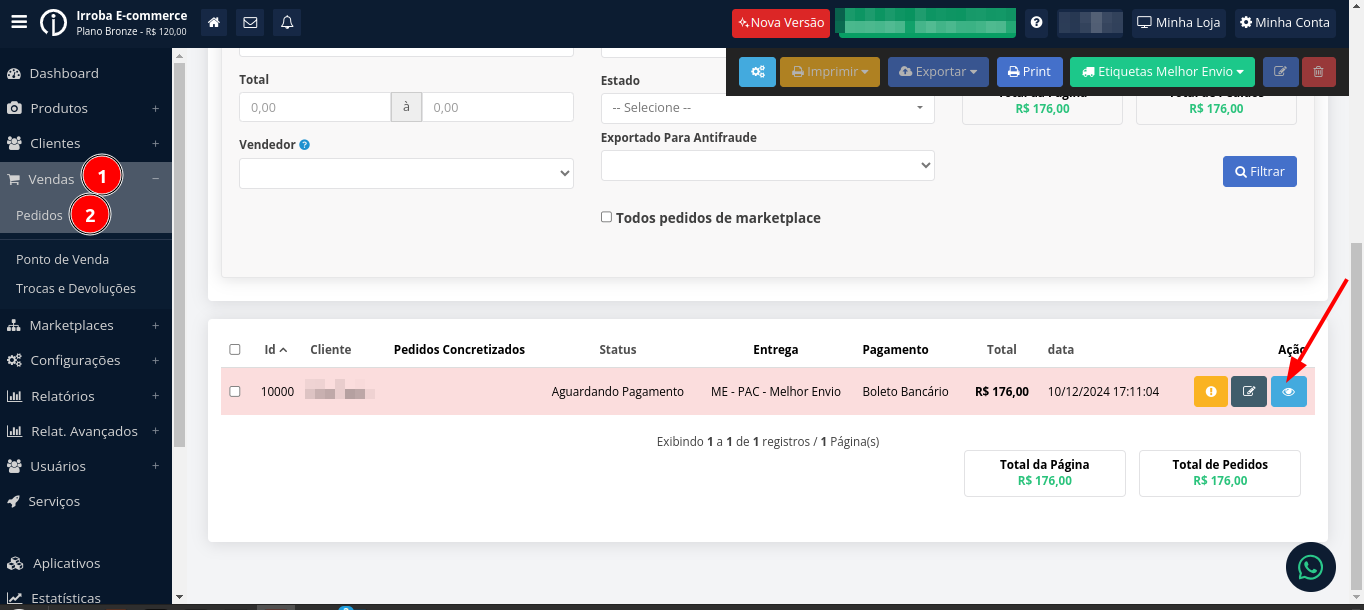This screenshot has width=1364, height=610.
Task: Expand the Relat. Avançados sidebar menu
Action: click(86, 431)
